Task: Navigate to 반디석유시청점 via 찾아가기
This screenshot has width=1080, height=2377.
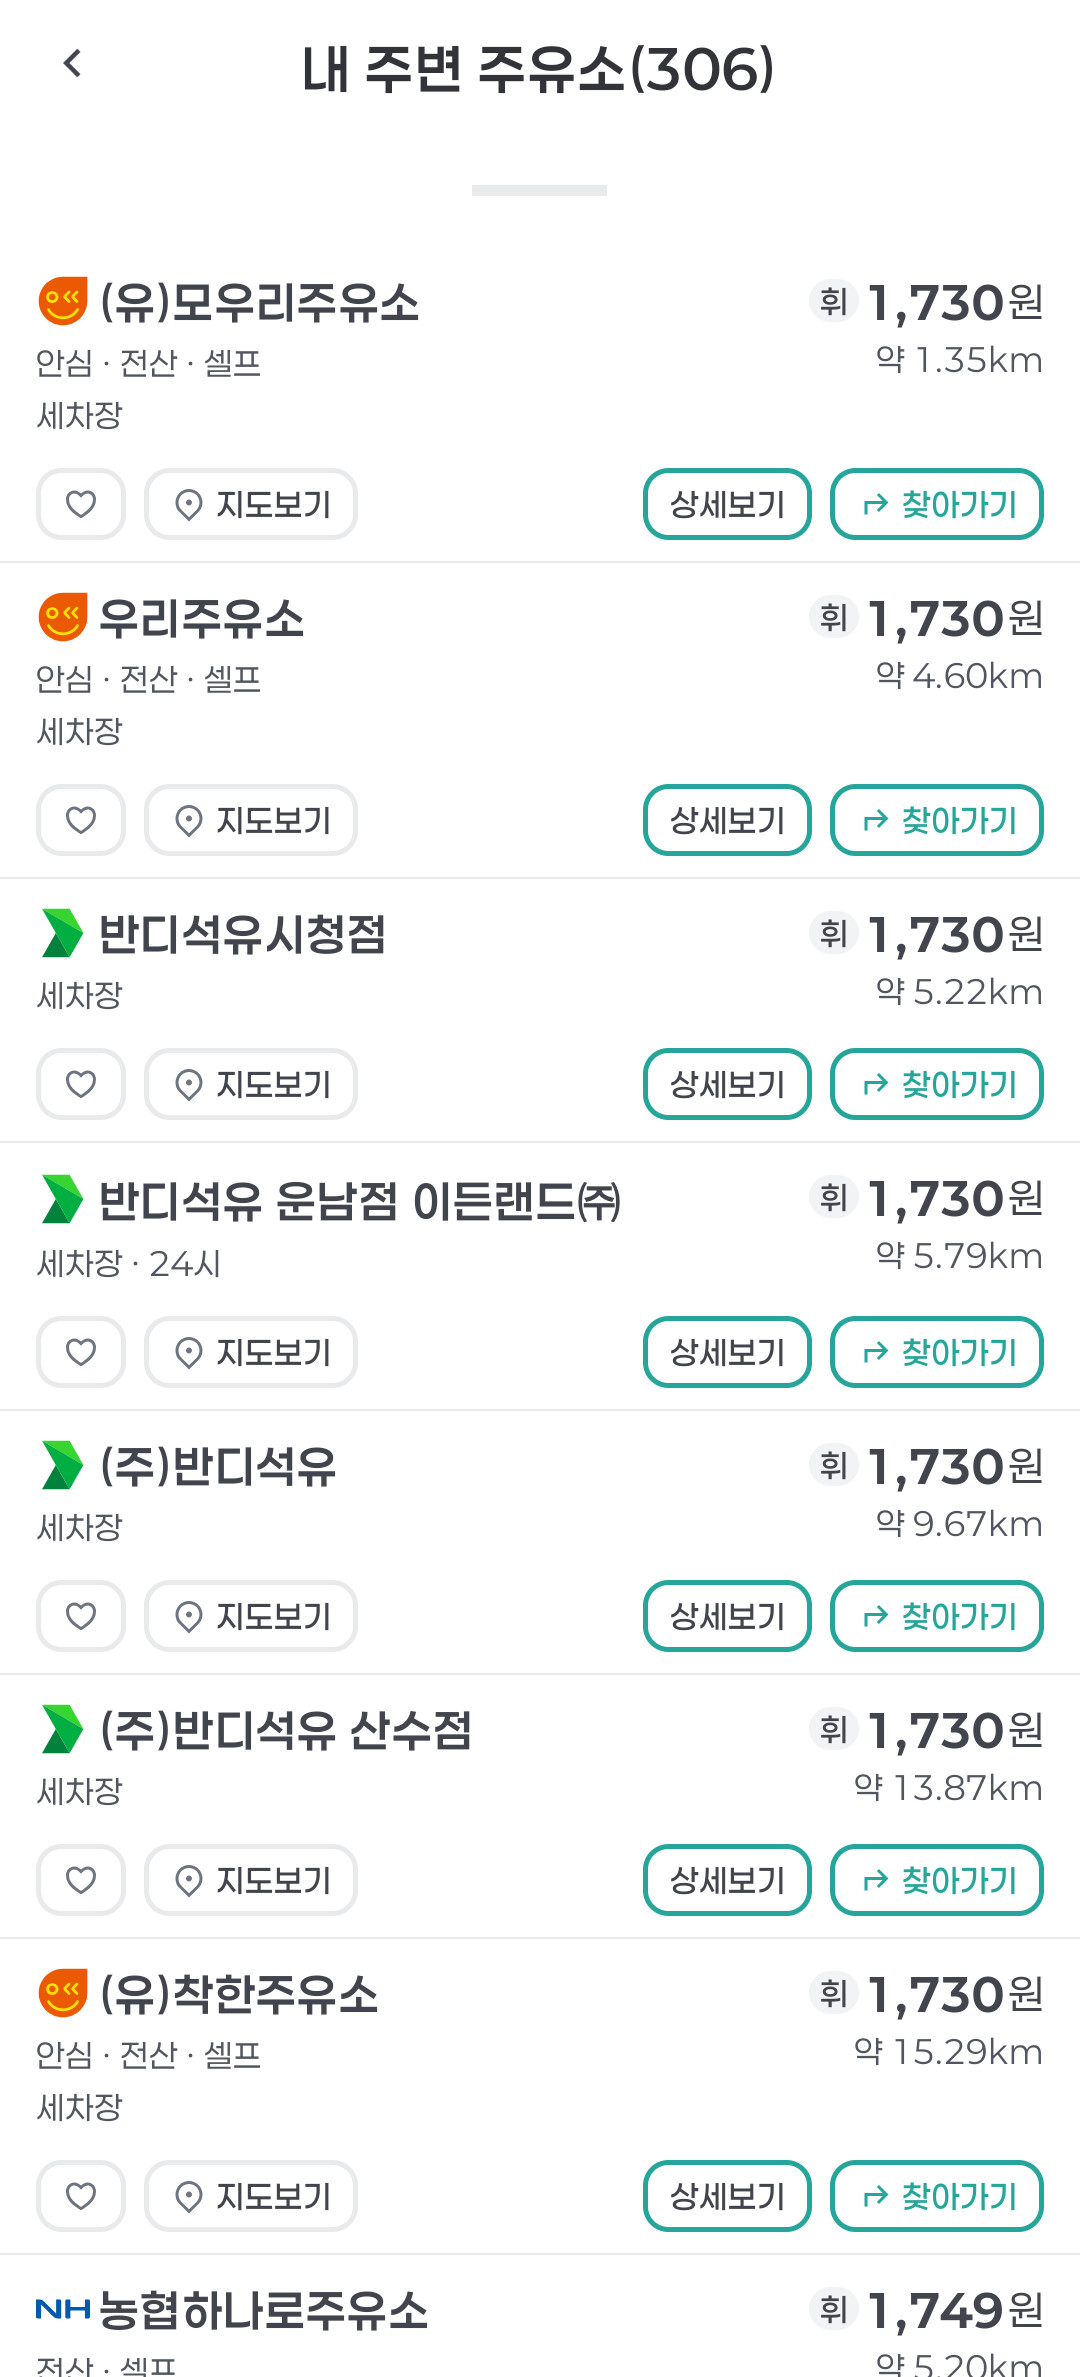Action: point(937,1084)
